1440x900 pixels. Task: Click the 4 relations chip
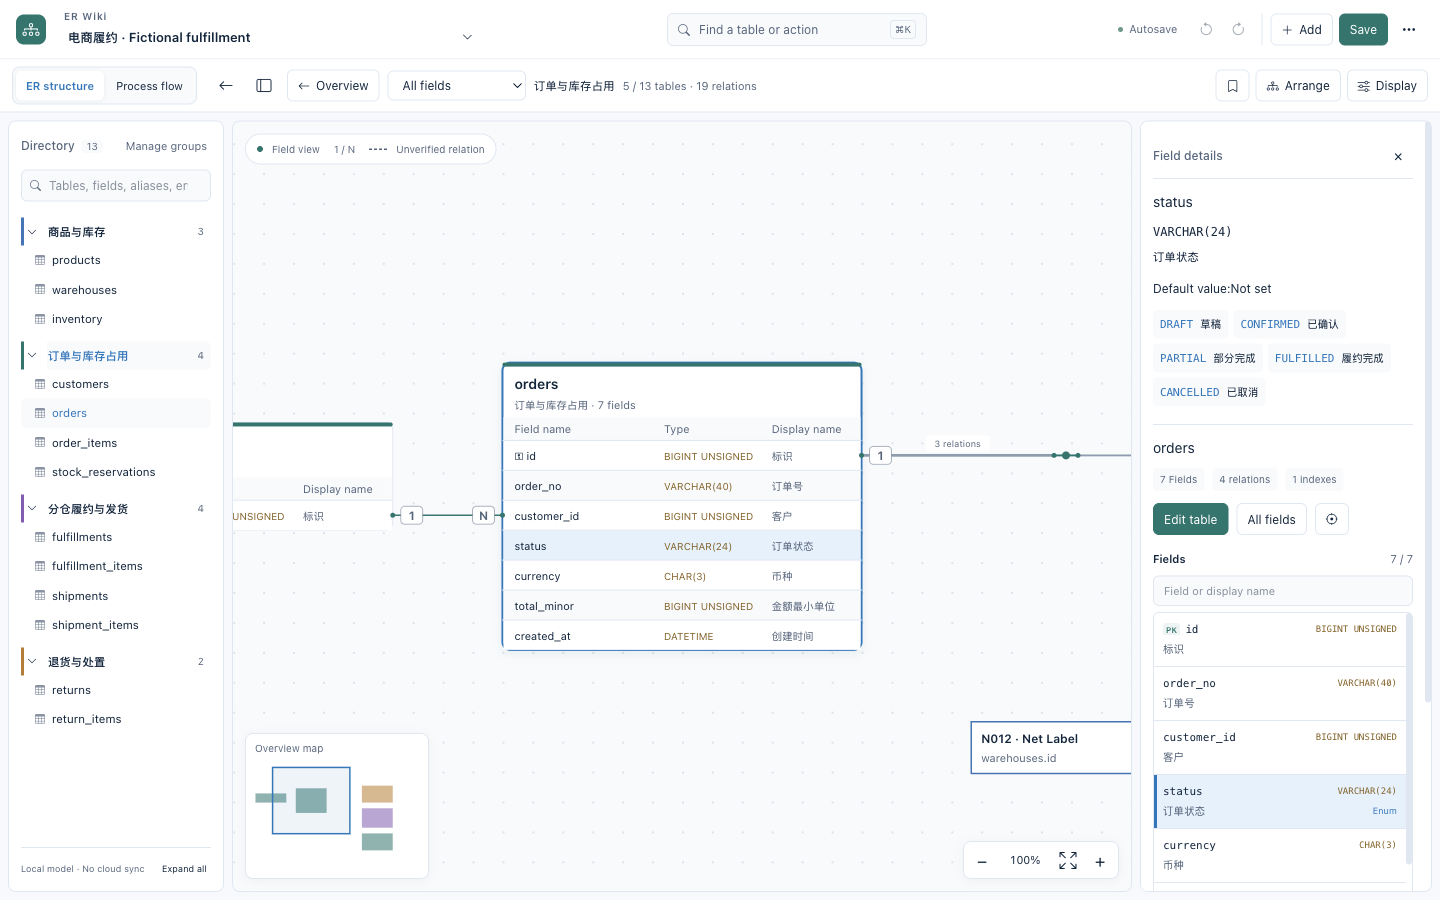(1244, 480)
